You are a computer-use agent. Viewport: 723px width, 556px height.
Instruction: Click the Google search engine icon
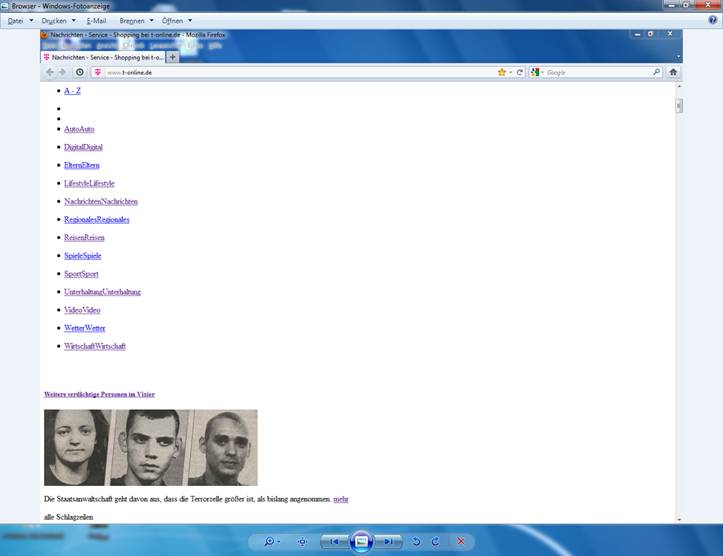535,72
